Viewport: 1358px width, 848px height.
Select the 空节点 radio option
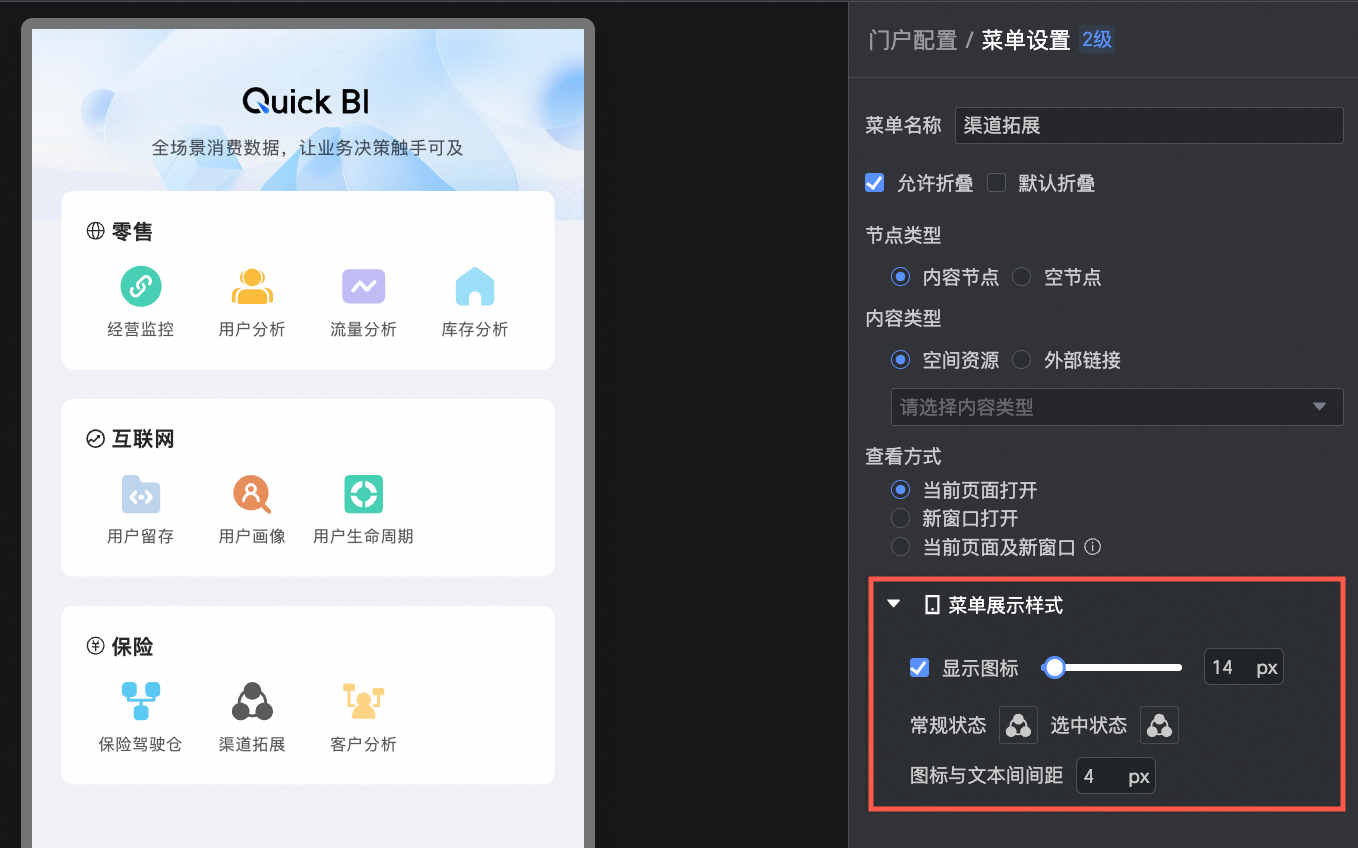[1022, 277]
